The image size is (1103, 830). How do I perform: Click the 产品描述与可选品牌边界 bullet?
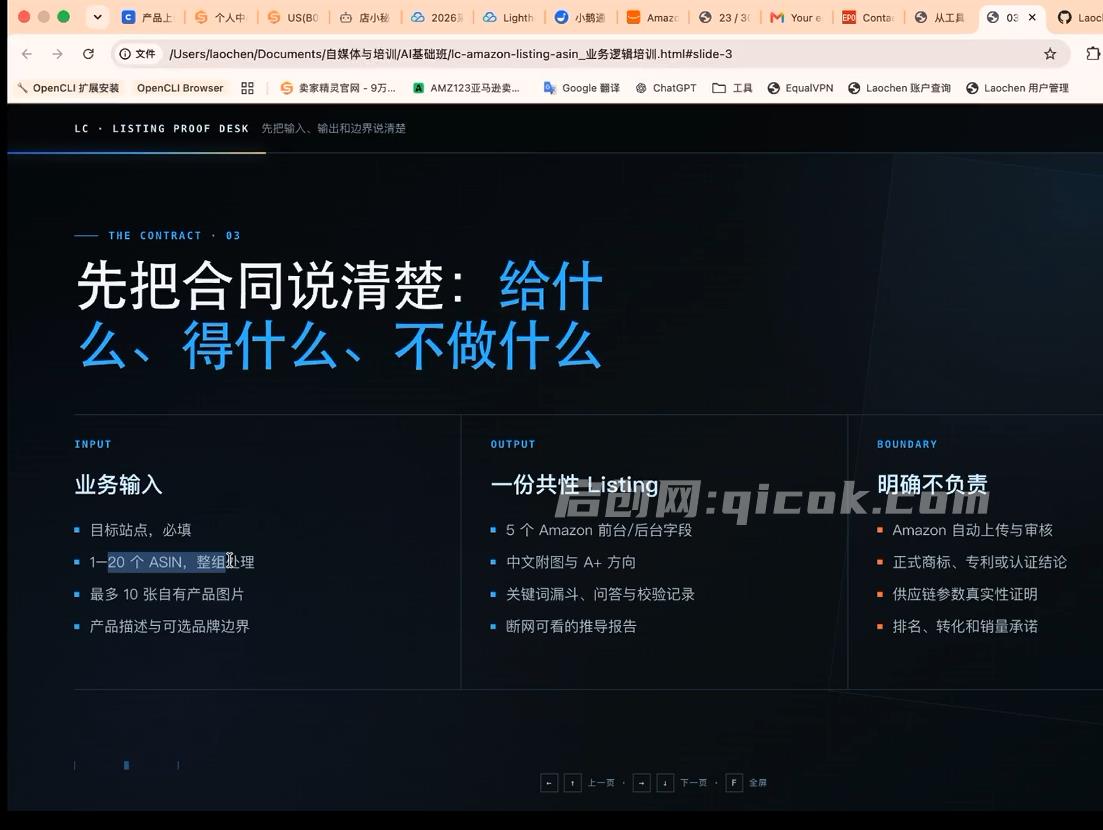(170, 627)
